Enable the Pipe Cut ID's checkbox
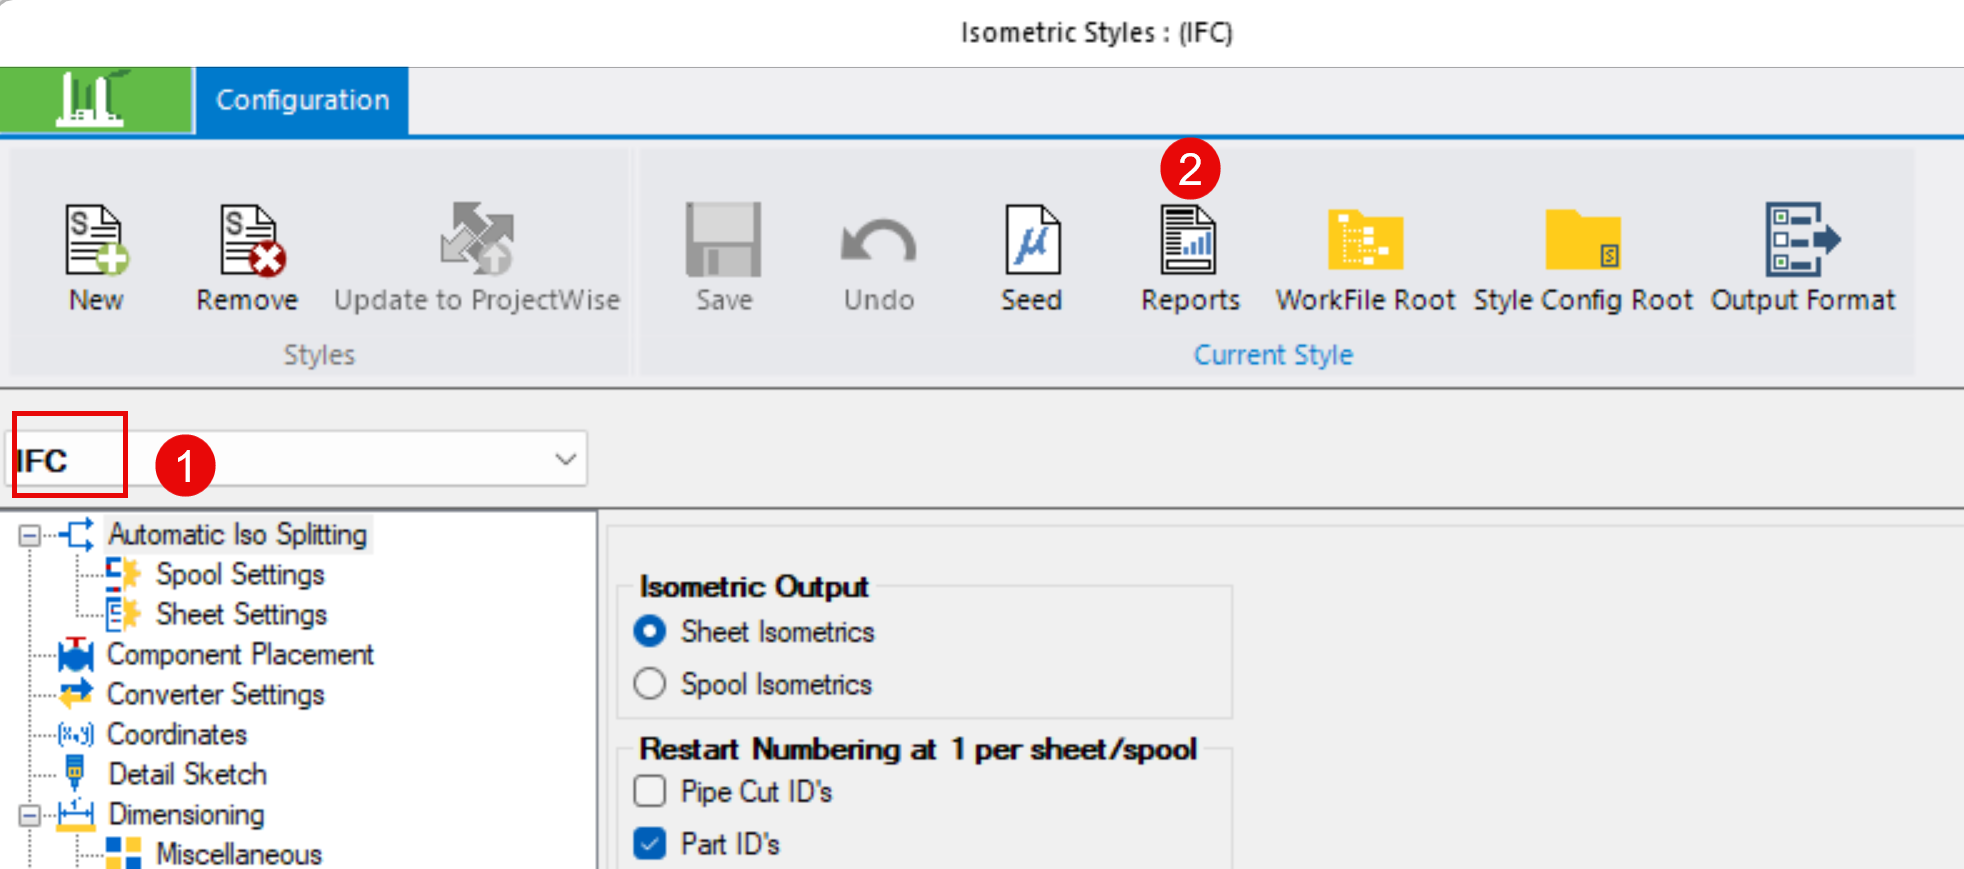The width and height of the screenshot is (1964, 869). 650,791
